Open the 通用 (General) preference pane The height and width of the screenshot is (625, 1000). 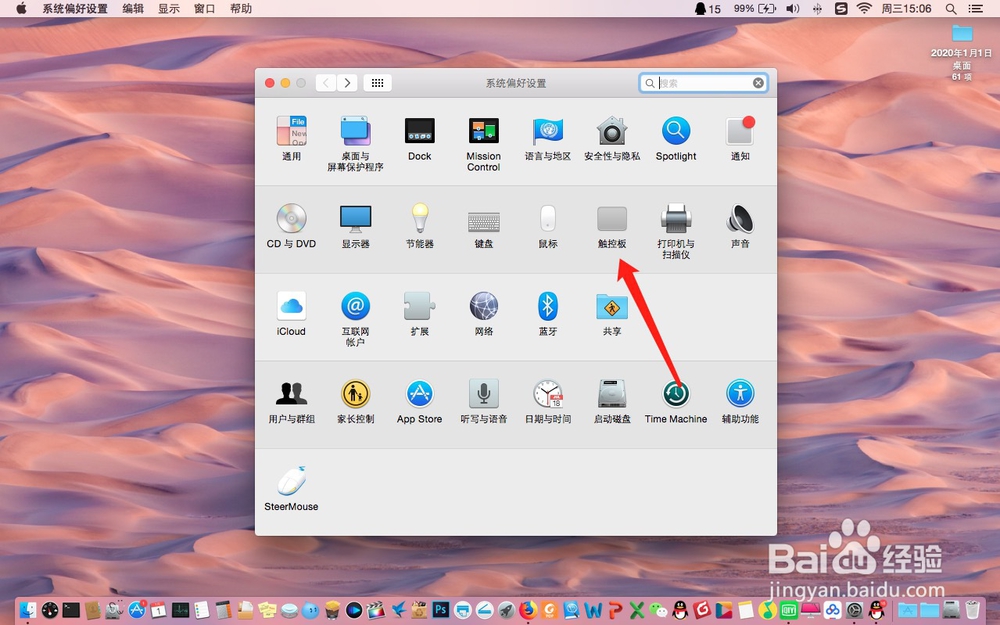[291, 139]
